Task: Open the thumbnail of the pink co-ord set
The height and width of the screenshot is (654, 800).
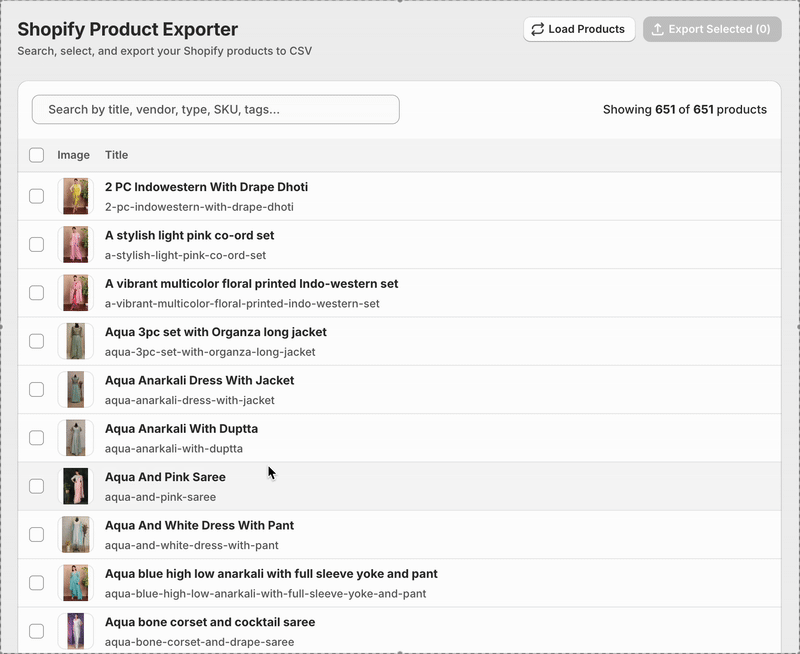Action: (x=76, y=243)
